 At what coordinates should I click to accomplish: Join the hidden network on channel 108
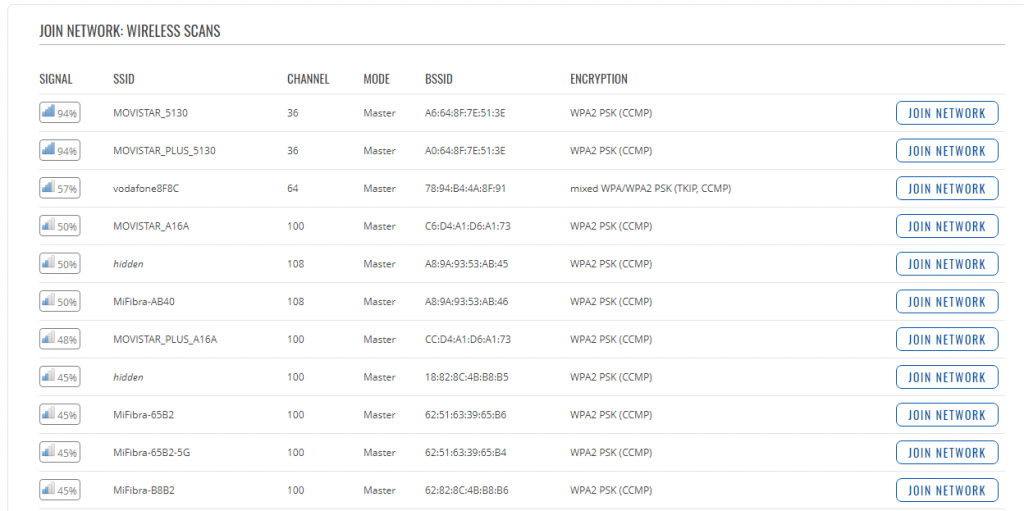947,264
